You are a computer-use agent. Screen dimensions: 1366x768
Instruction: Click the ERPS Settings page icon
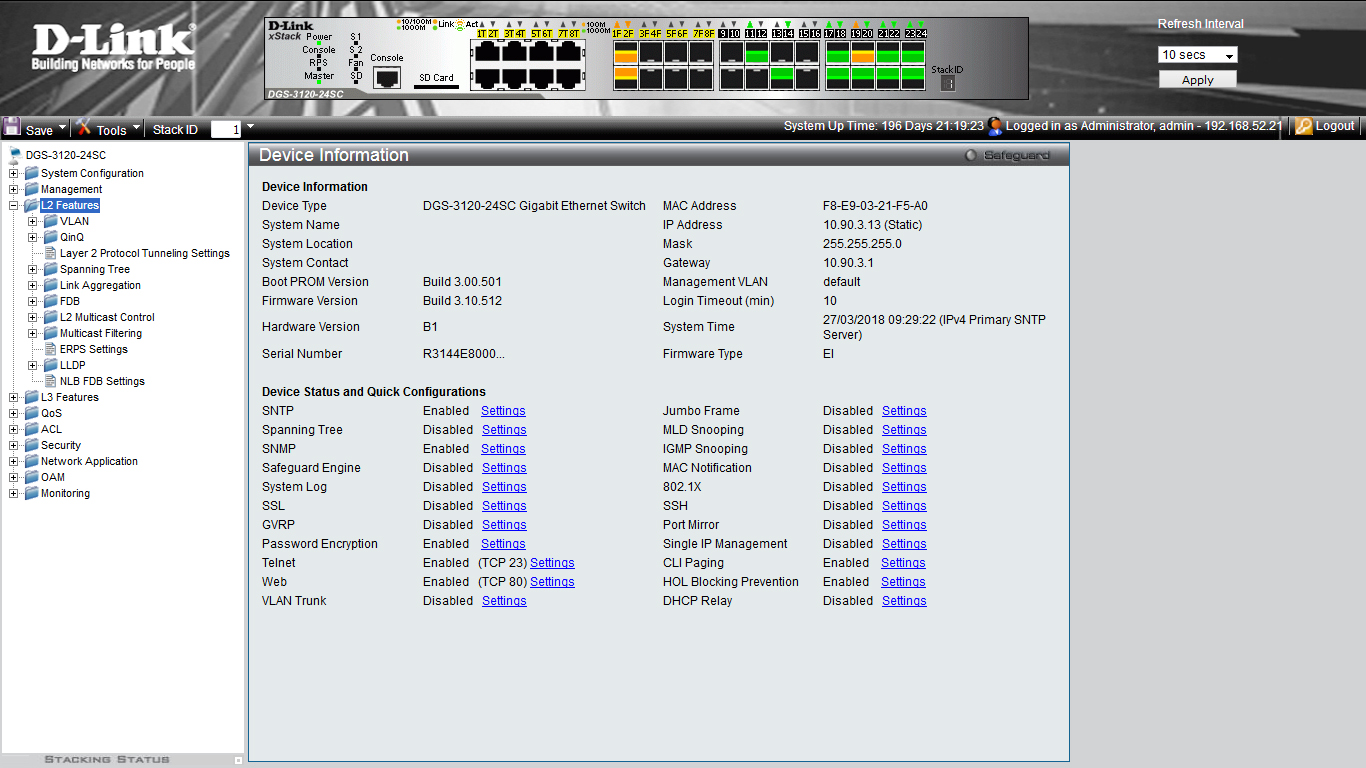tap(50, 349)
